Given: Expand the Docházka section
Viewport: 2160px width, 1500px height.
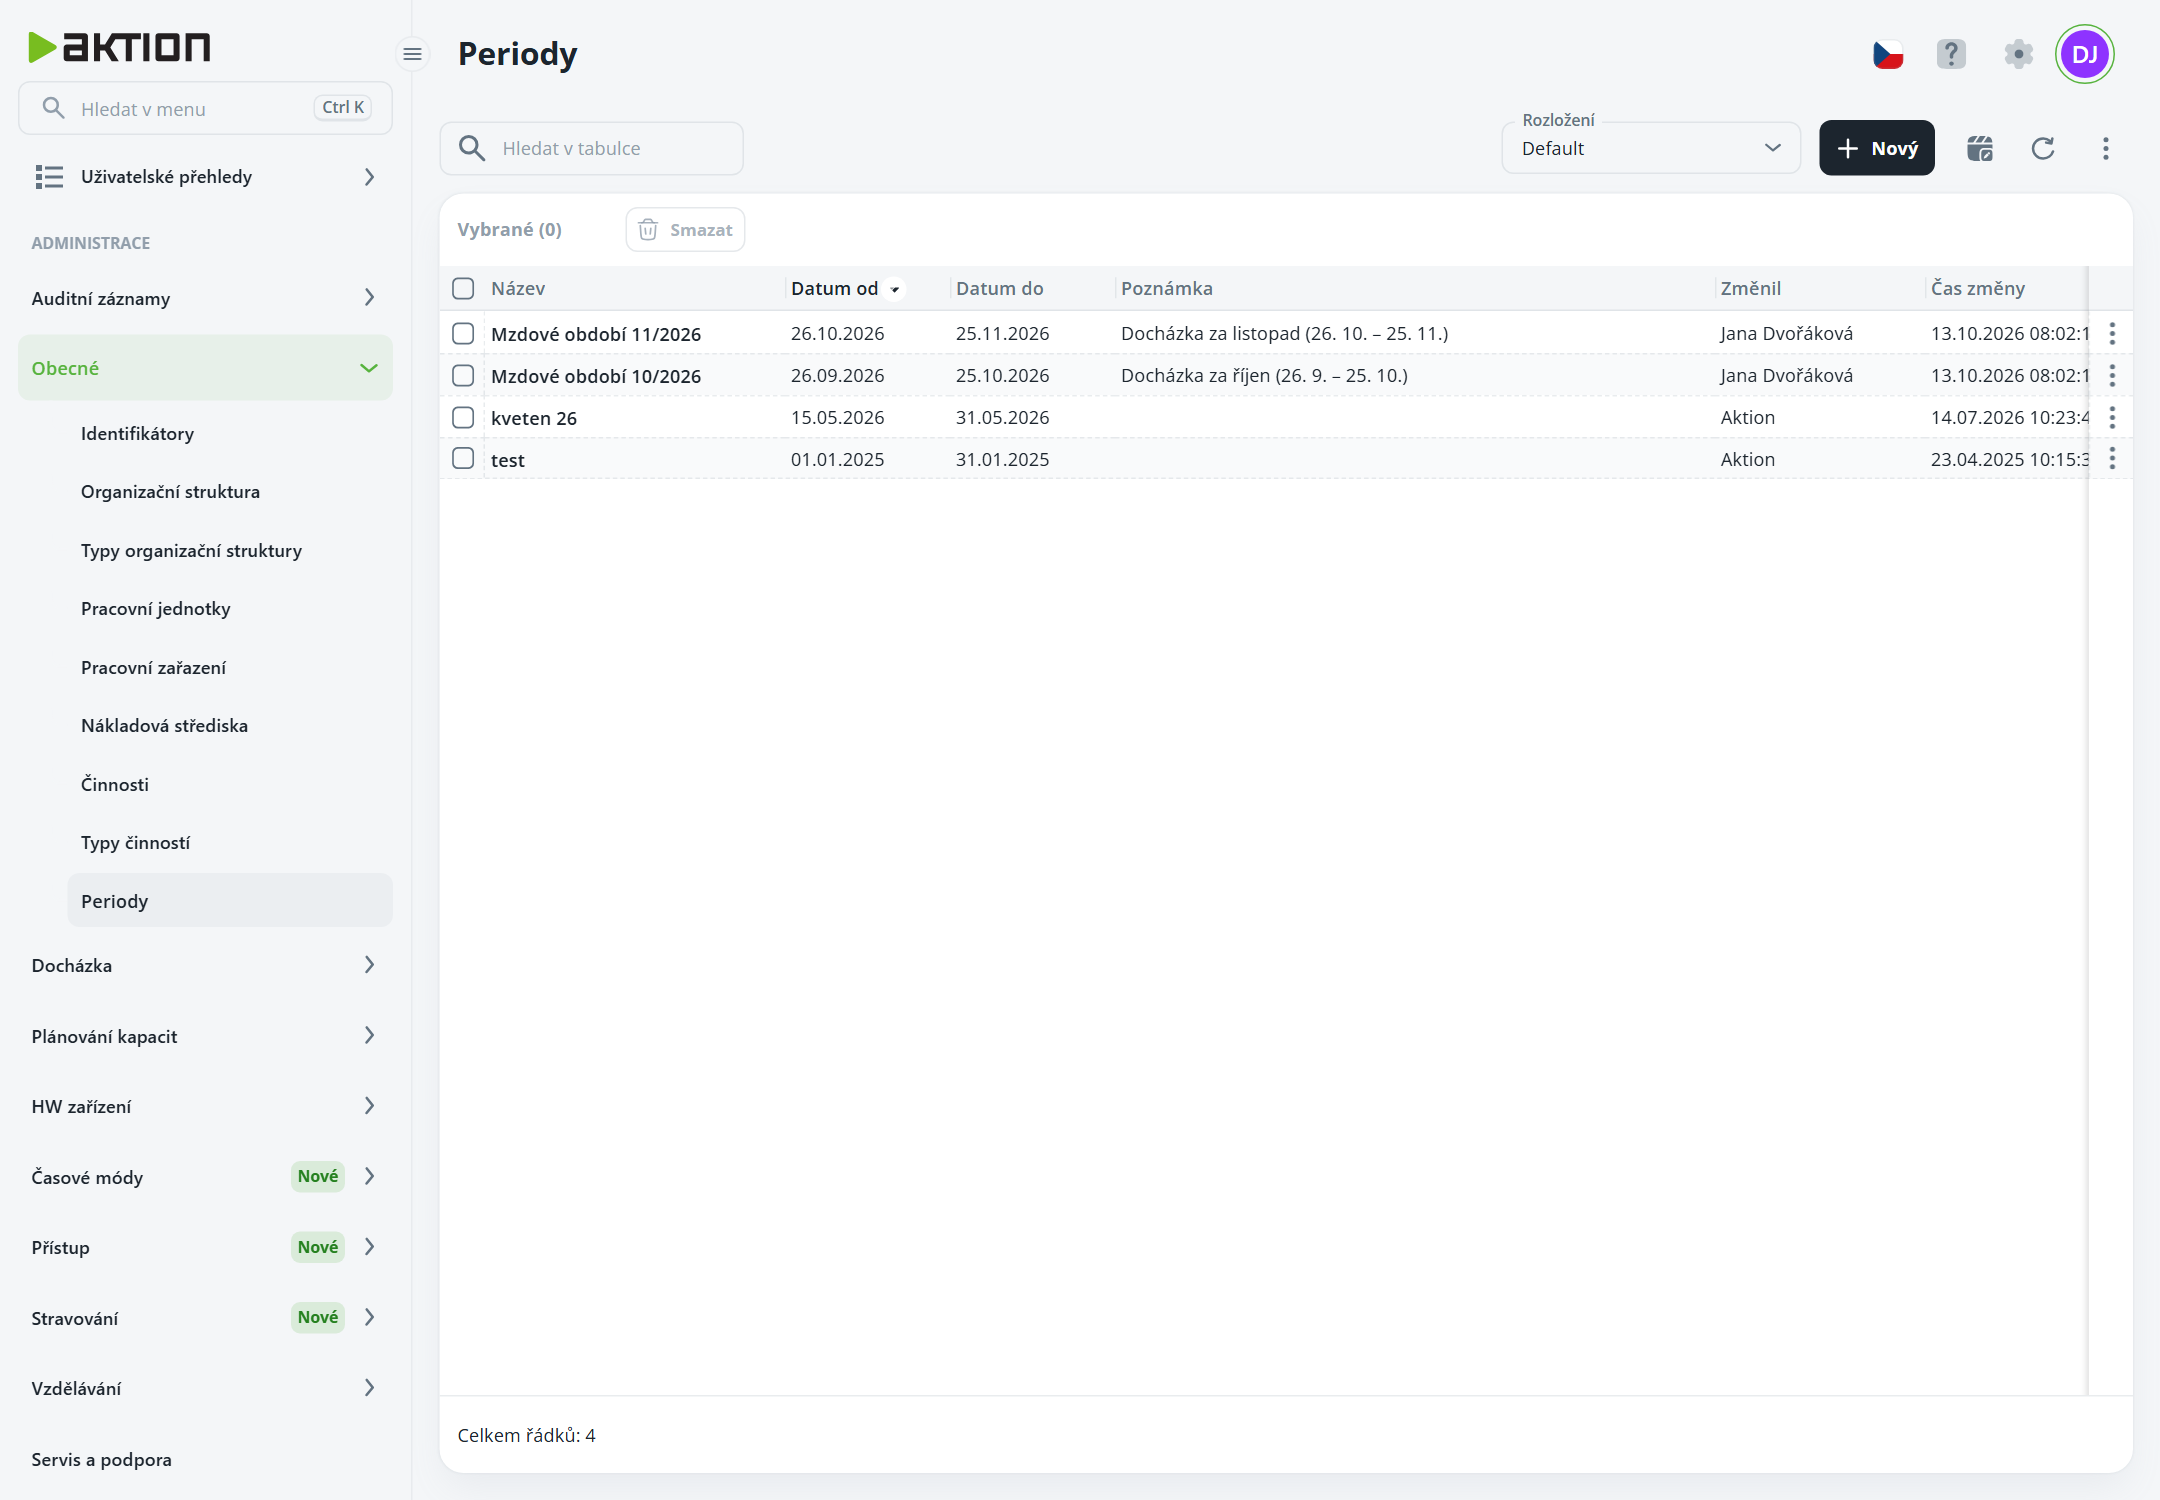Looking at the screenshot, I should pyautogui.click(x=205, y=965).
